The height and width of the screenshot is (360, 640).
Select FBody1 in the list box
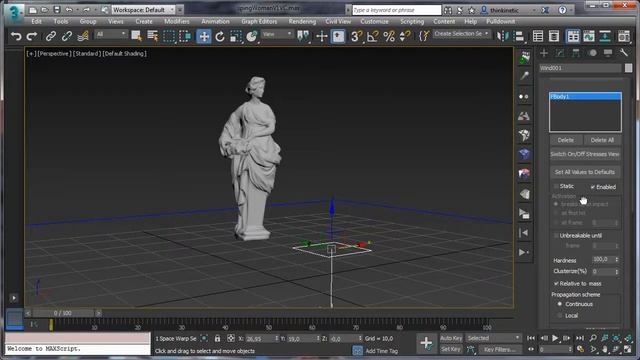[x=585, y=96]
